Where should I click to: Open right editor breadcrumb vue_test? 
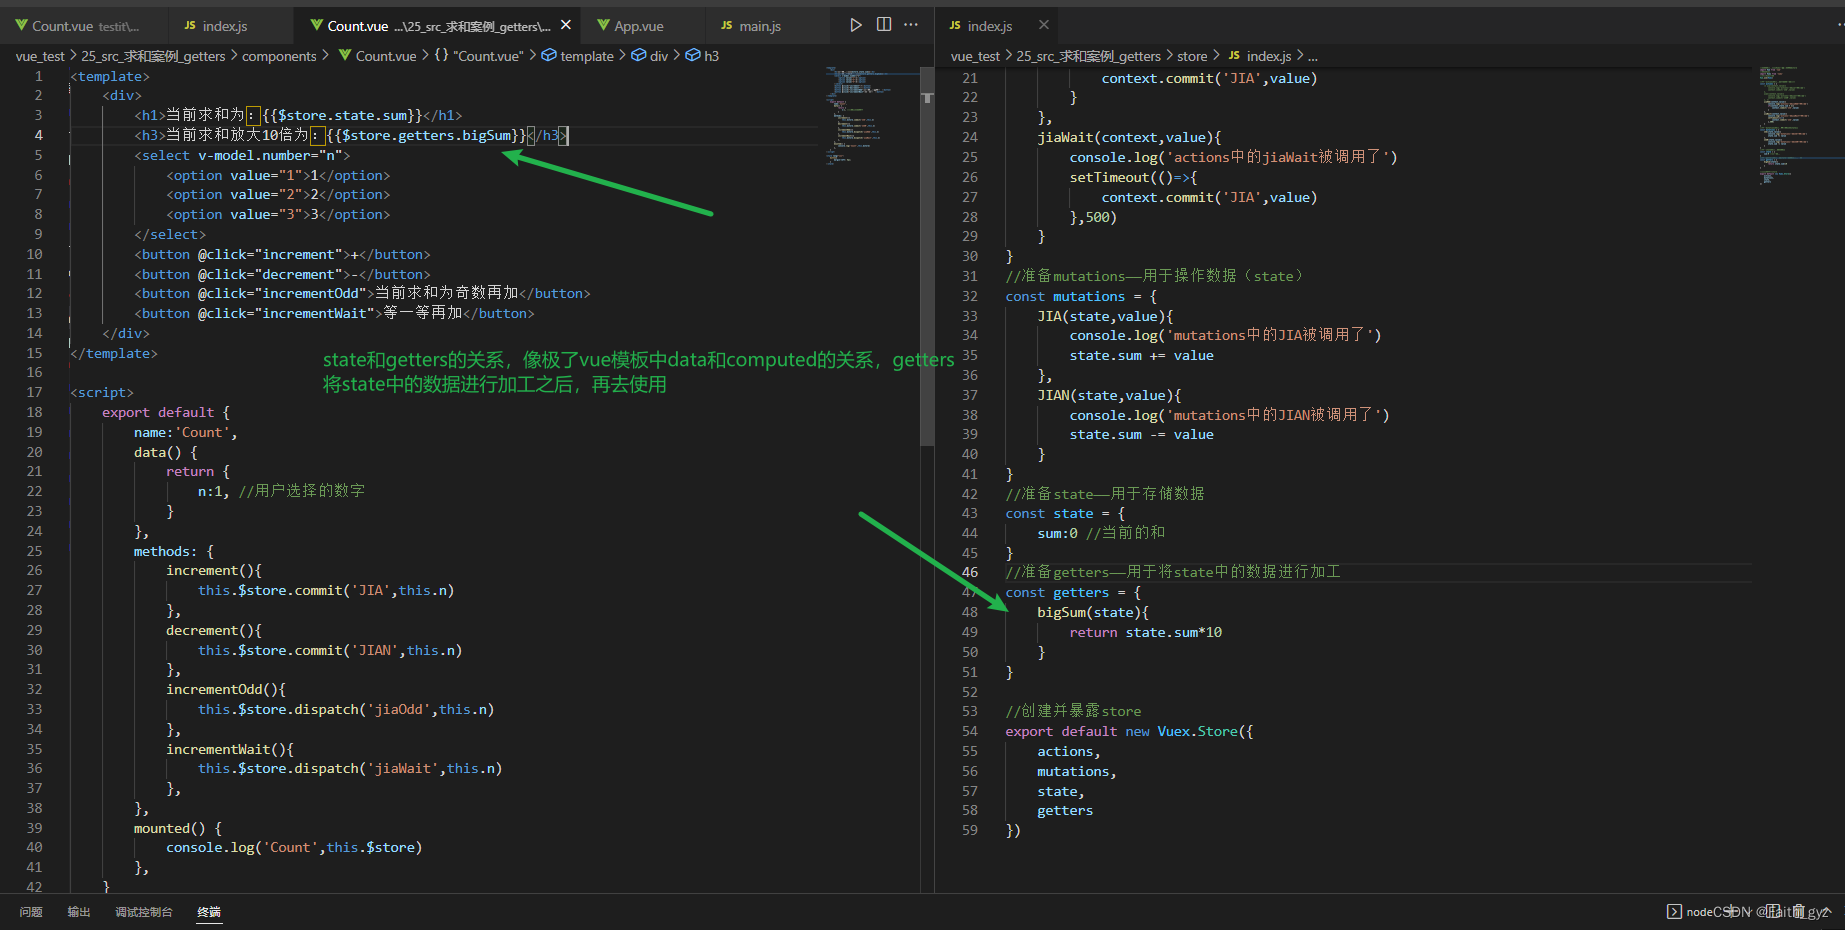pyautogui.click(x=975, y=56)
